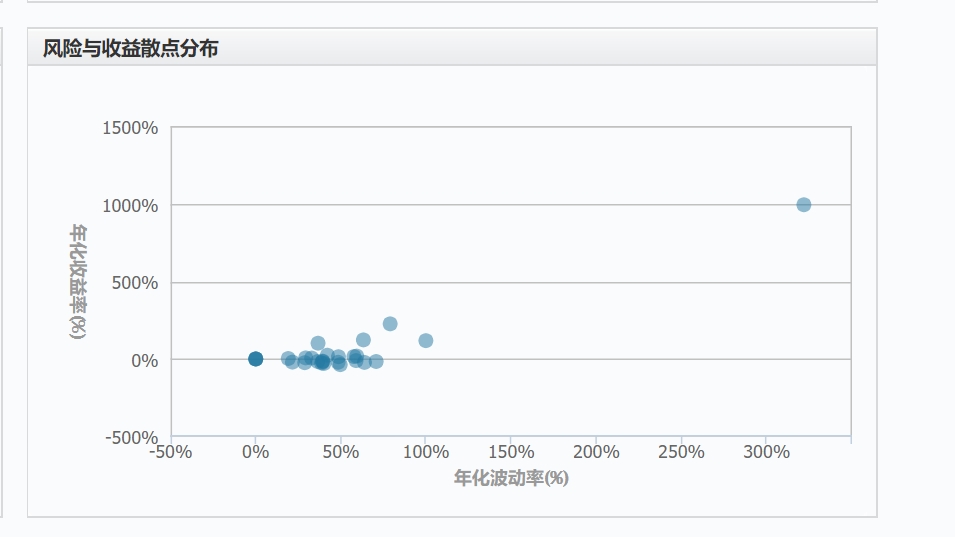Click the rightmost dot on the zero line

pos(376,362)
